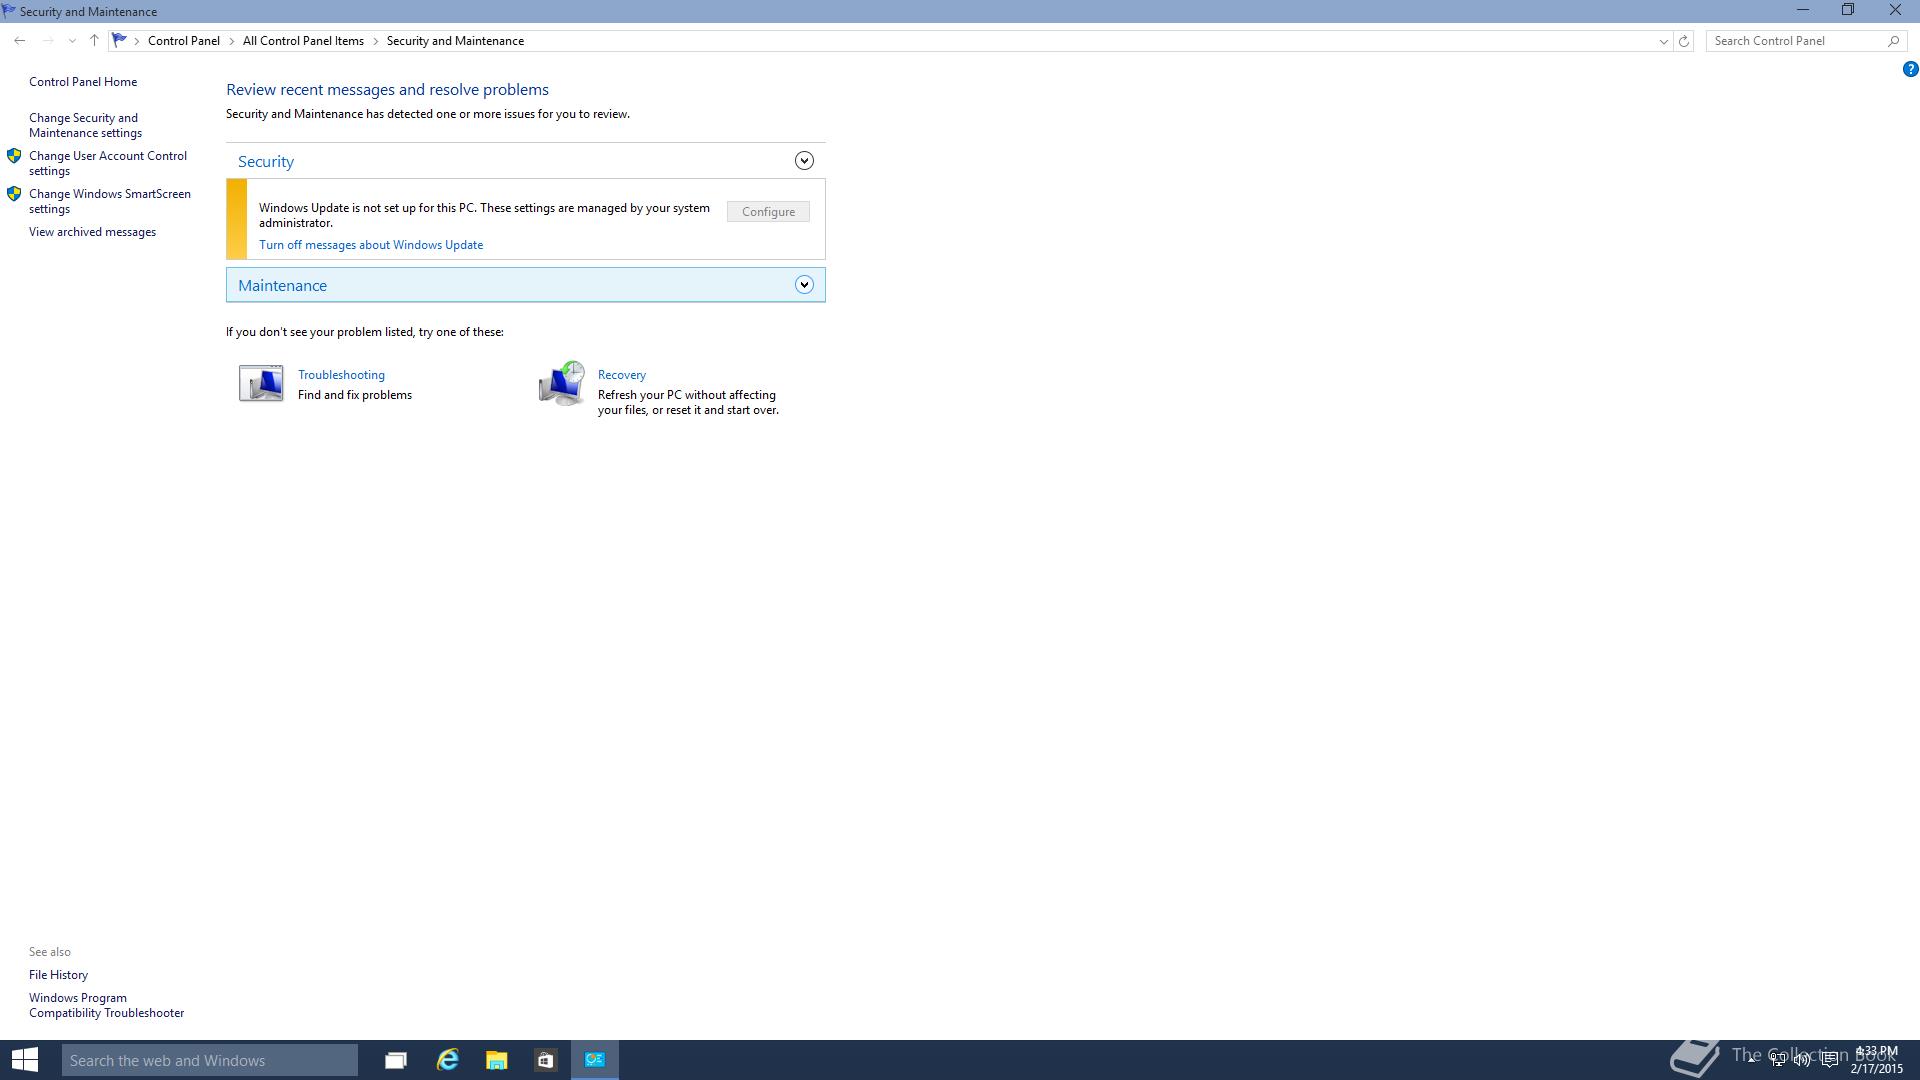This screenshot has width=1920, height=1080.
Task: Show hidden tray icons arrow
Action: click(x=1752, y=1061)
